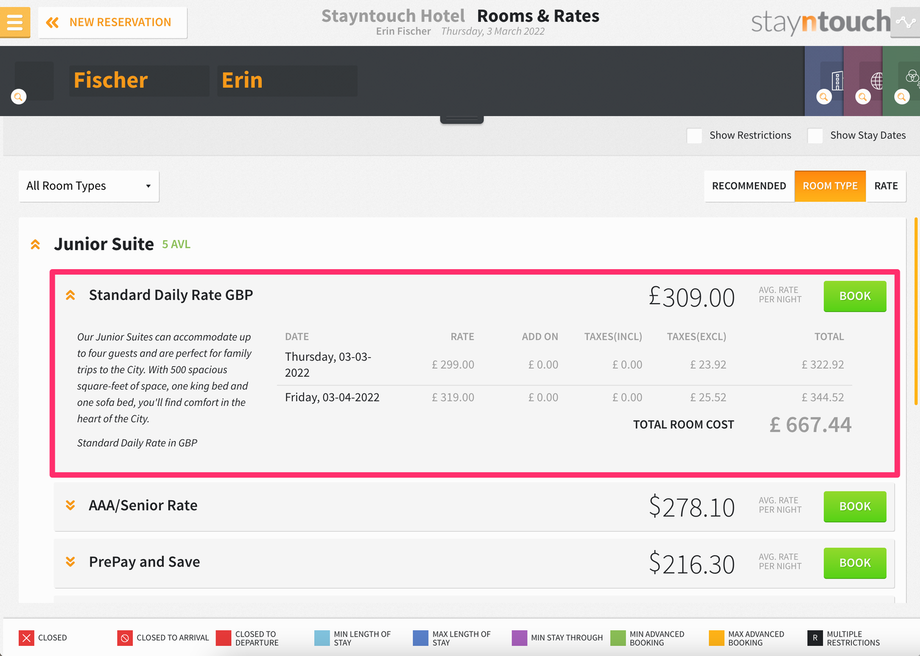Image resolution: width=920 pixels, height=656 pixels.
Task: Click the search icon beside guest name
Action: [19, 96]
